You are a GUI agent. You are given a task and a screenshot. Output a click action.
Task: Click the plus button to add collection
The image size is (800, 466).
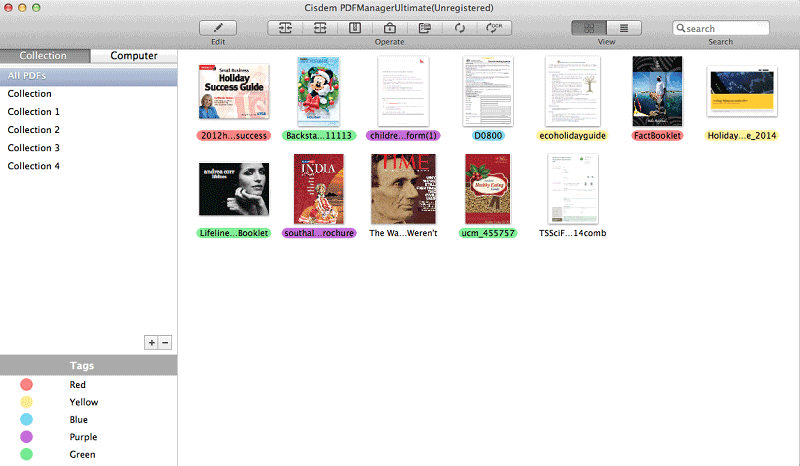(x=151, y=342)
